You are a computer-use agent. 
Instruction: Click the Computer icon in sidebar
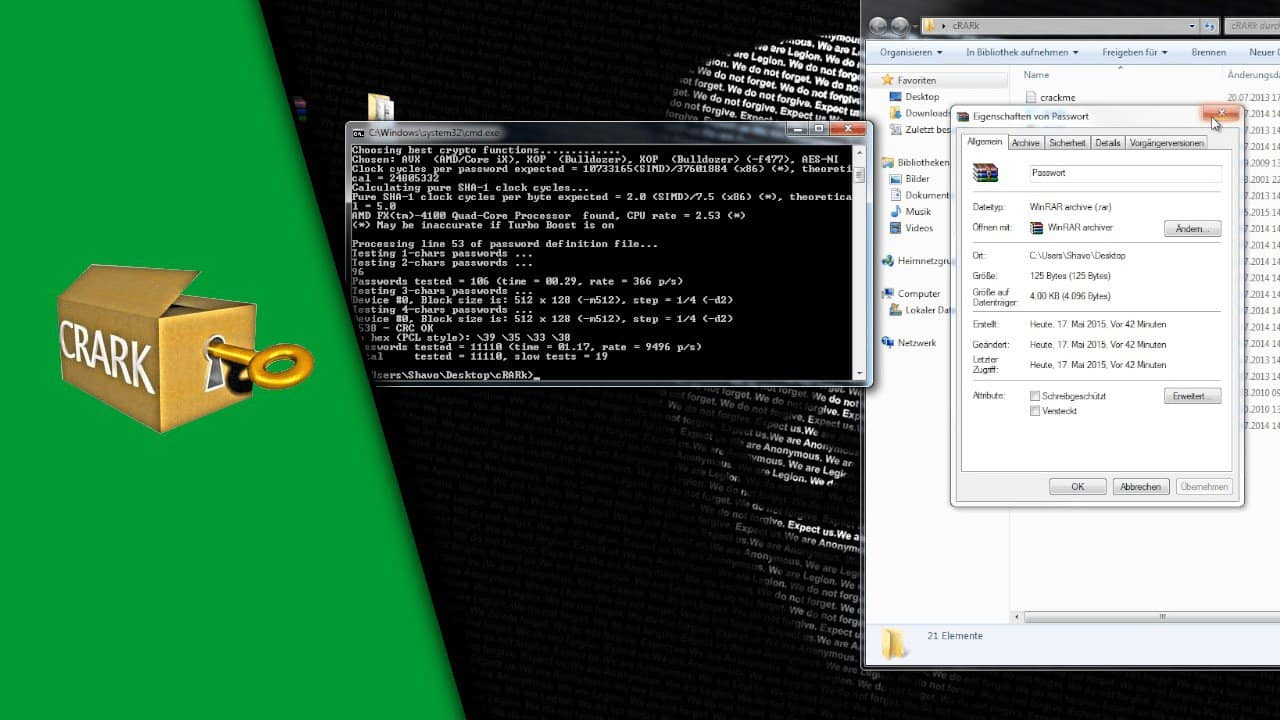click(887, 293)
